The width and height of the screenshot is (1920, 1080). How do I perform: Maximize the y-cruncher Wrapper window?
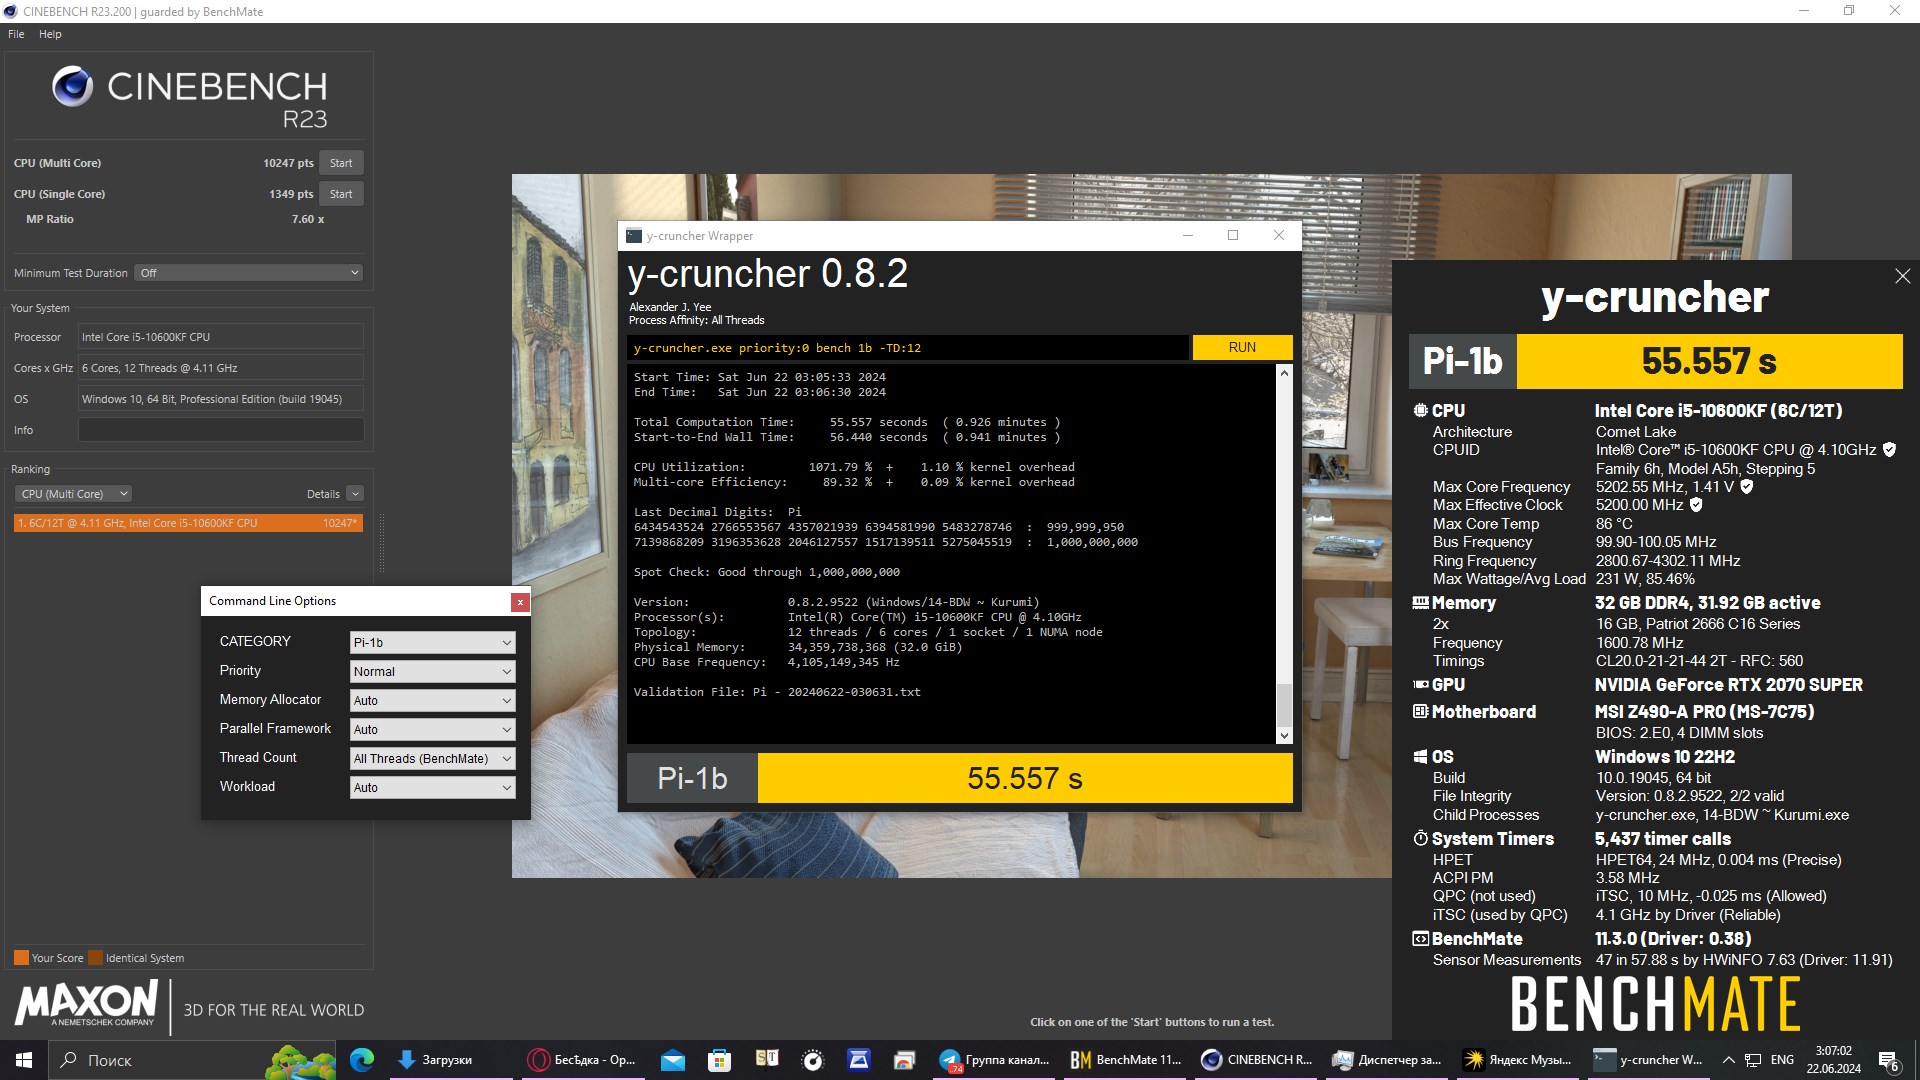tap(1233, 235)
